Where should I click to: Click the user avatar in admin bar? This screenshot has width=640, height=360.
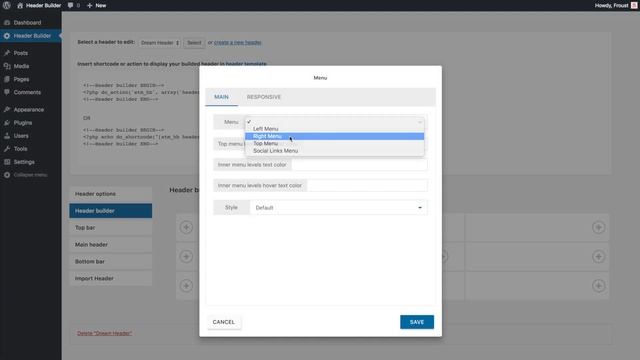[634, 6]
